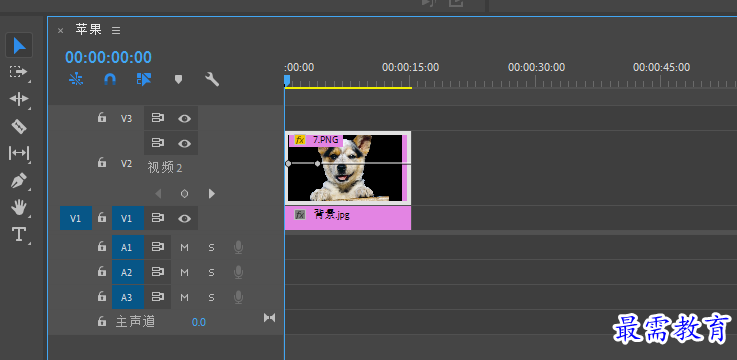Screen dimensions: 737x360
Task: Toggle nest sequence insert mode icon
Action: point(76,79)
